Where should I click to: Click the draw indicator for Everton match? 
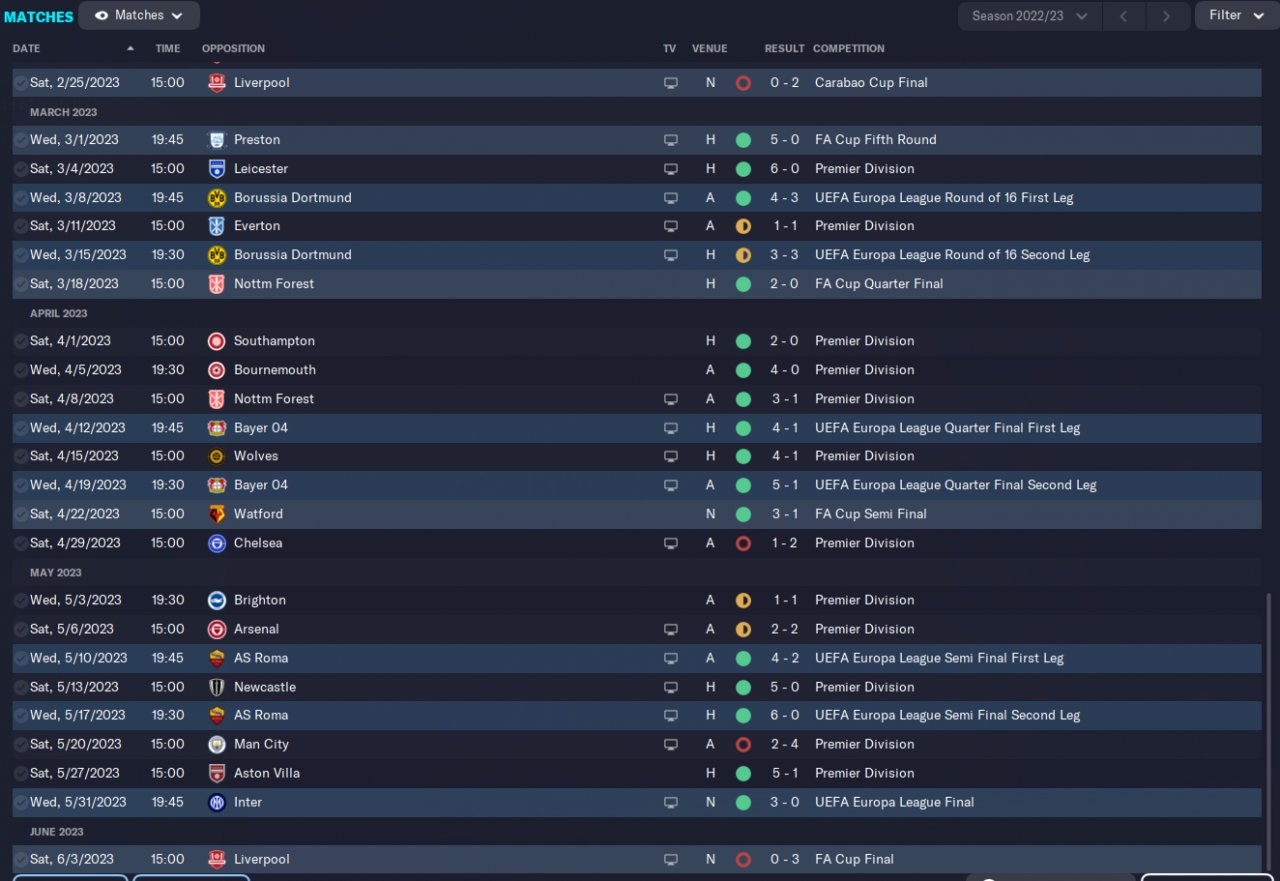[743, 226]
